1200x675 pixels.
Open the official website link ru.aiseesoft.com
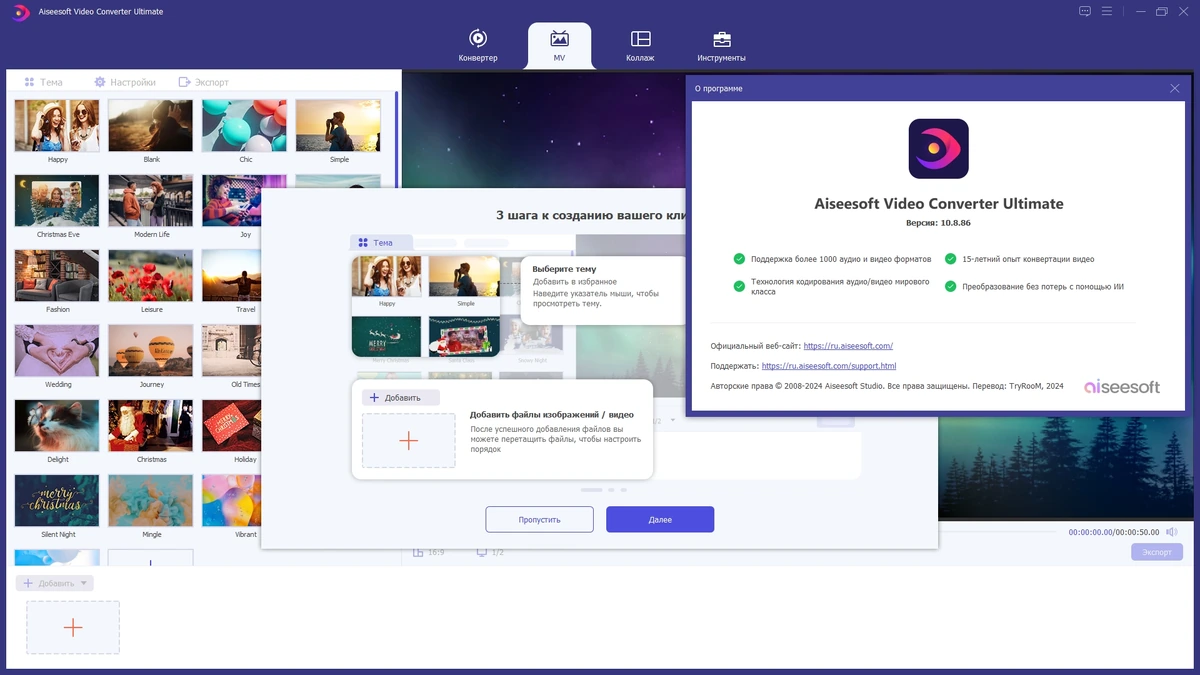click(x=848, y=346)
